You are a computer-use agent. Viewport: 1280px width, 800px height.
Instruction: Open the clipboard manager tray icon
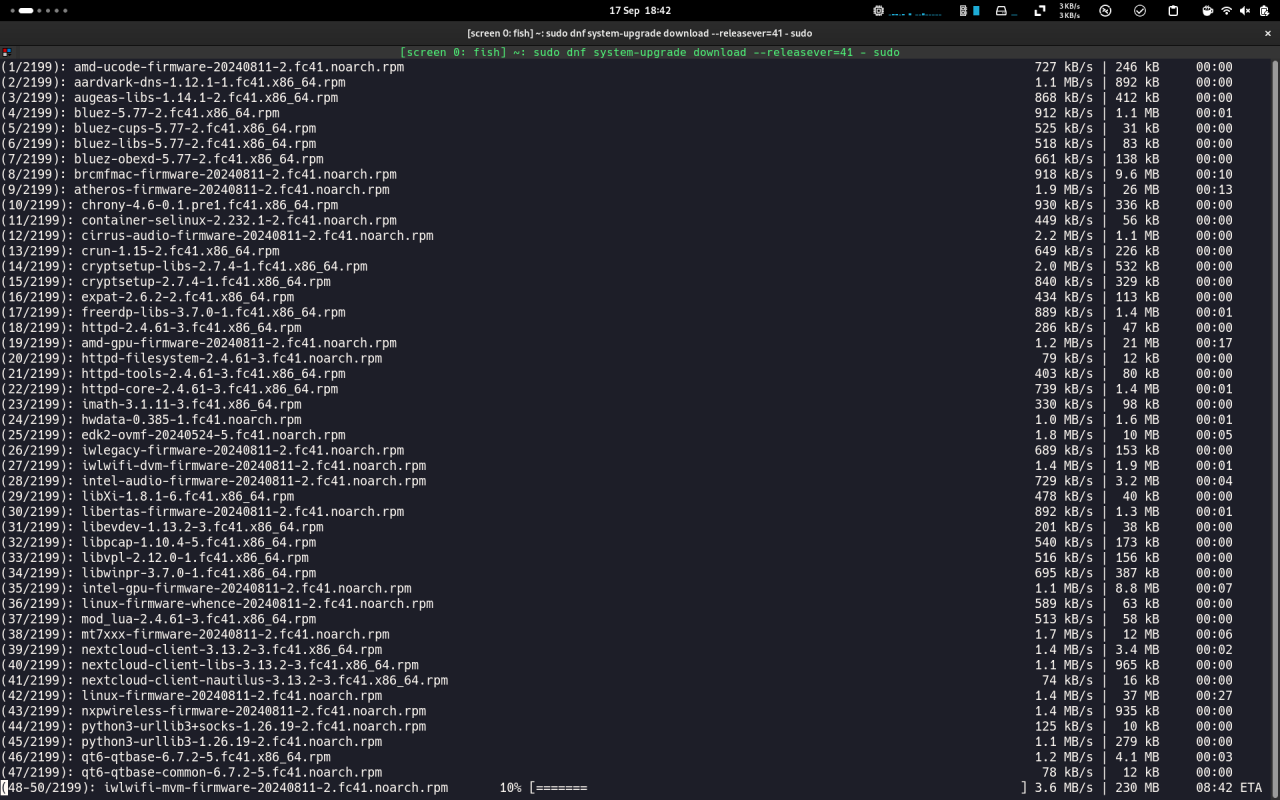point(1173,11)
